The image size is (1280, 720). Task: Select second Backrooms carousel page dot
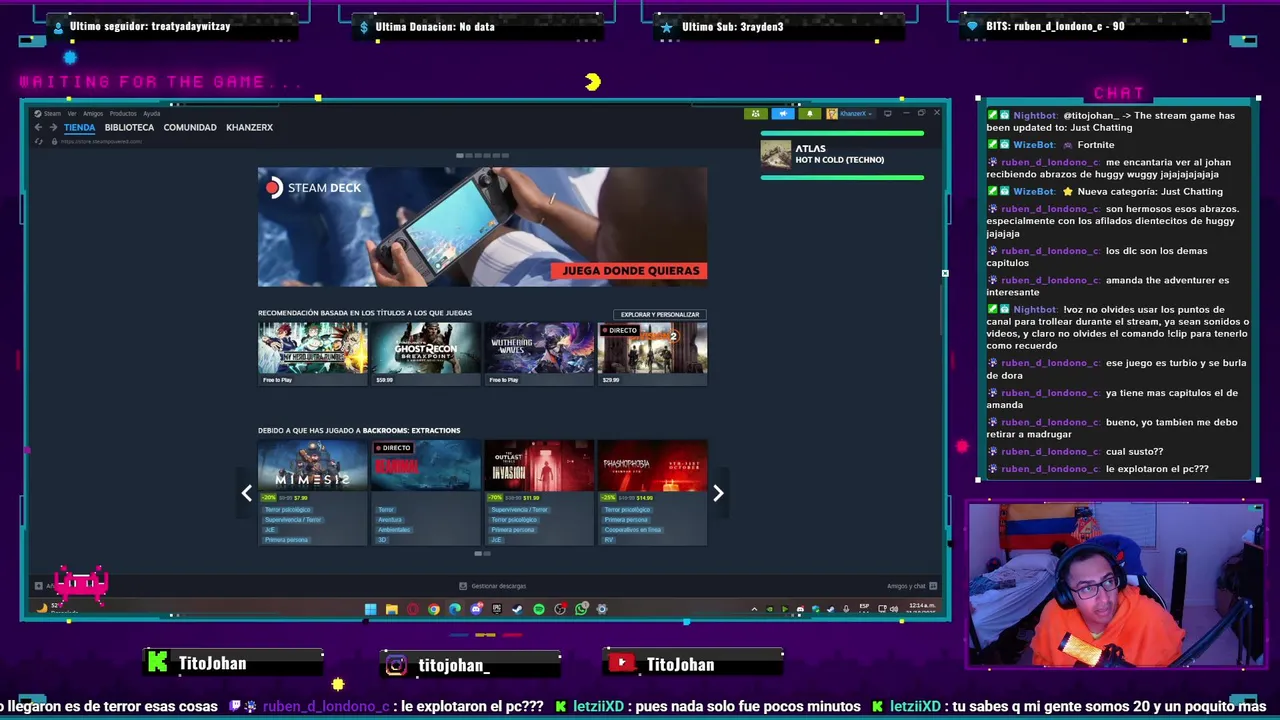pos(487,553)
